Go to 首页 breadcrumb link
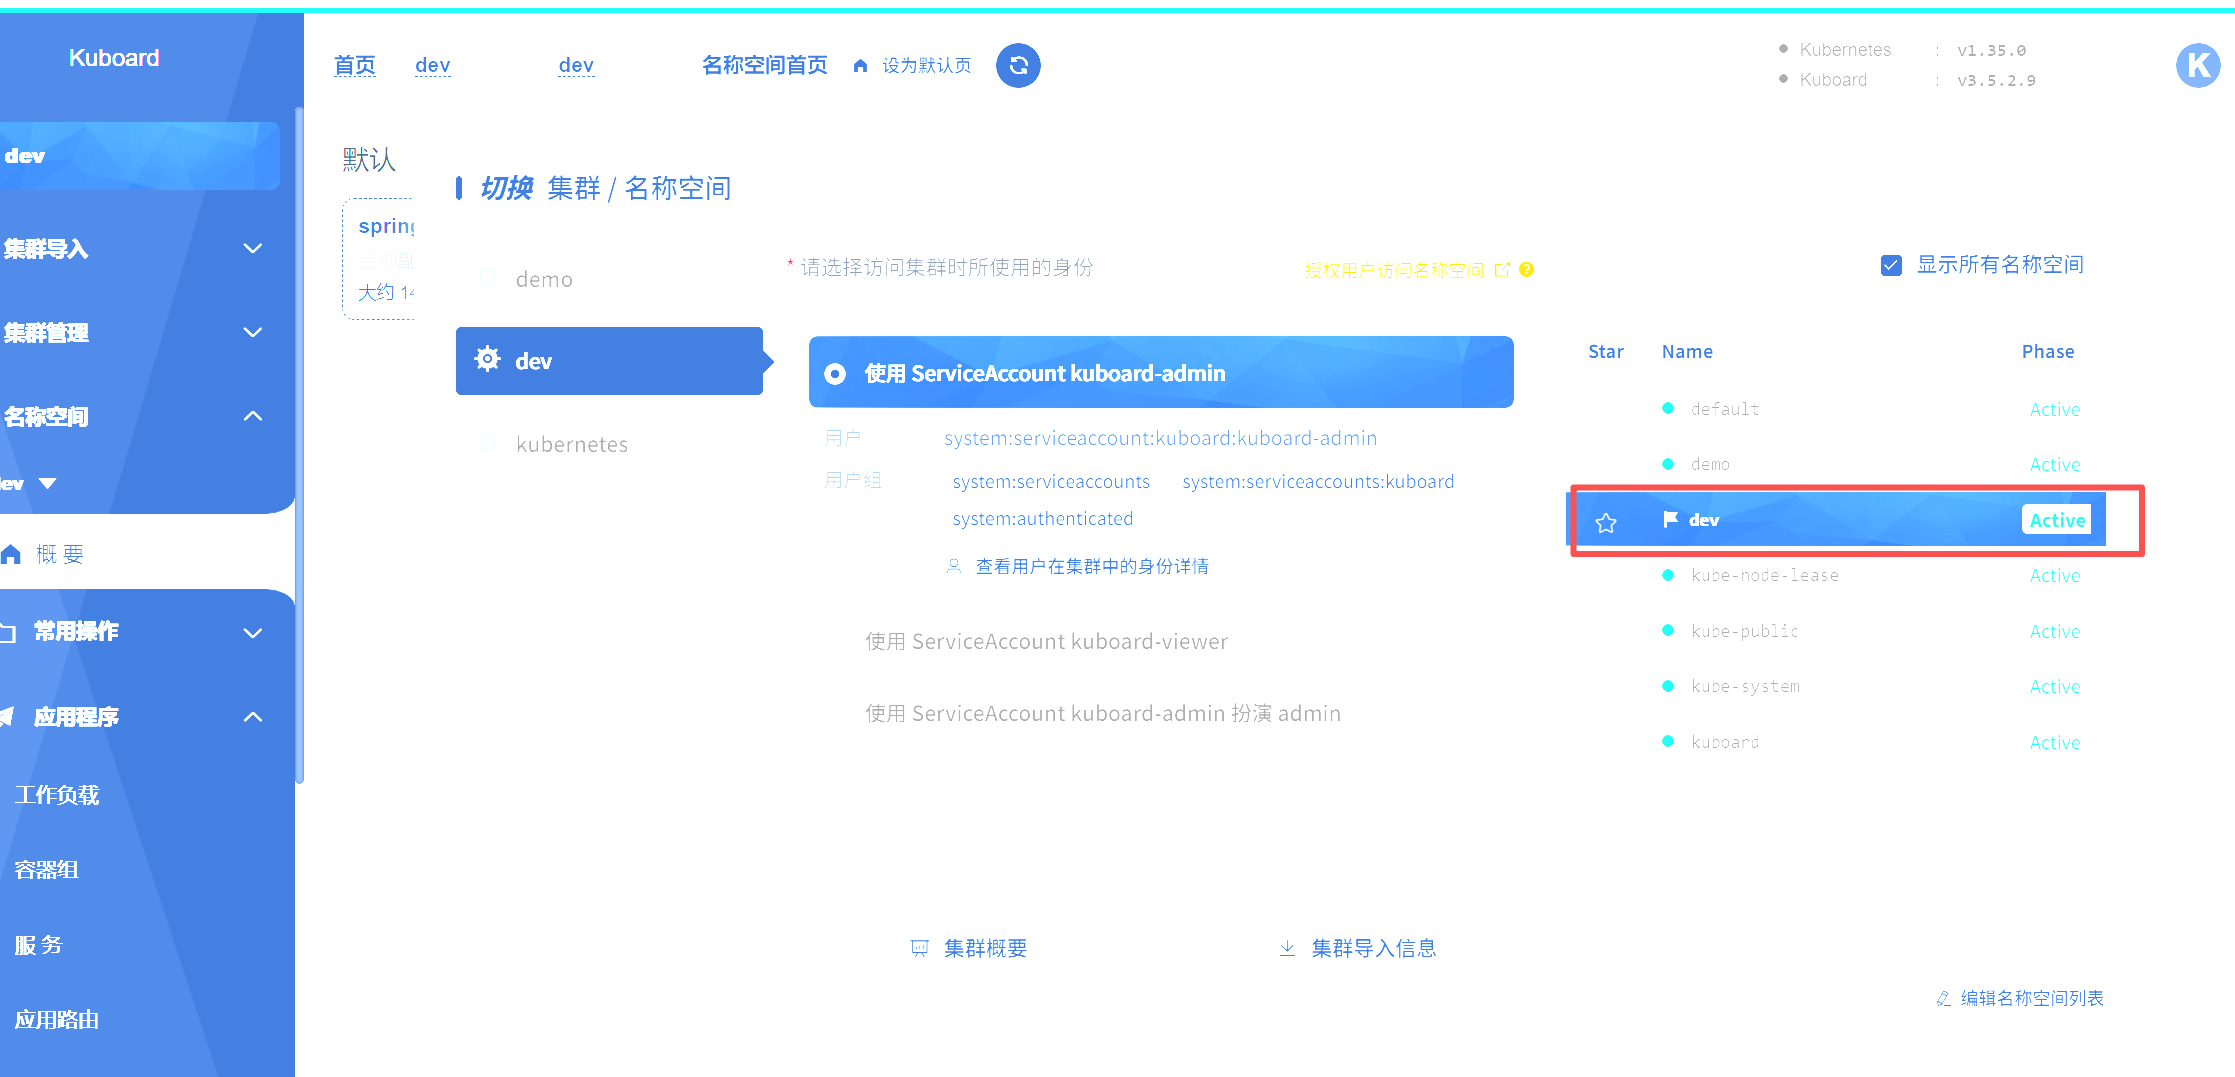2235x1077 pixels. pos(355,66)
